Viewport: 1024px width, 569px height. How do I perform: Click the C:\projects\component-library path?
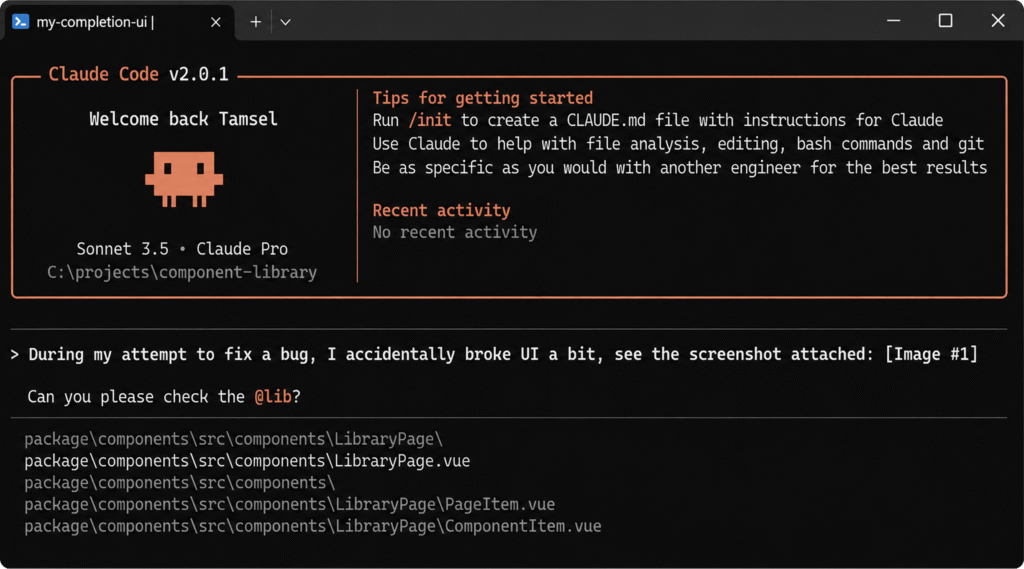(182, 272)
